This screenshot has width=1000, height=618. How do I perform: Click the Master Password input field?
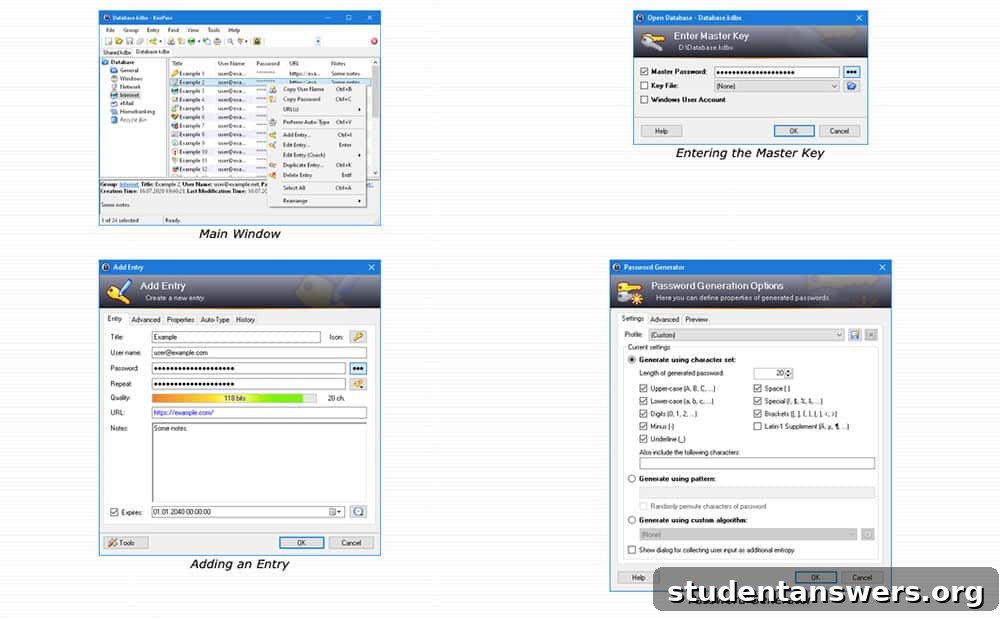777,72
